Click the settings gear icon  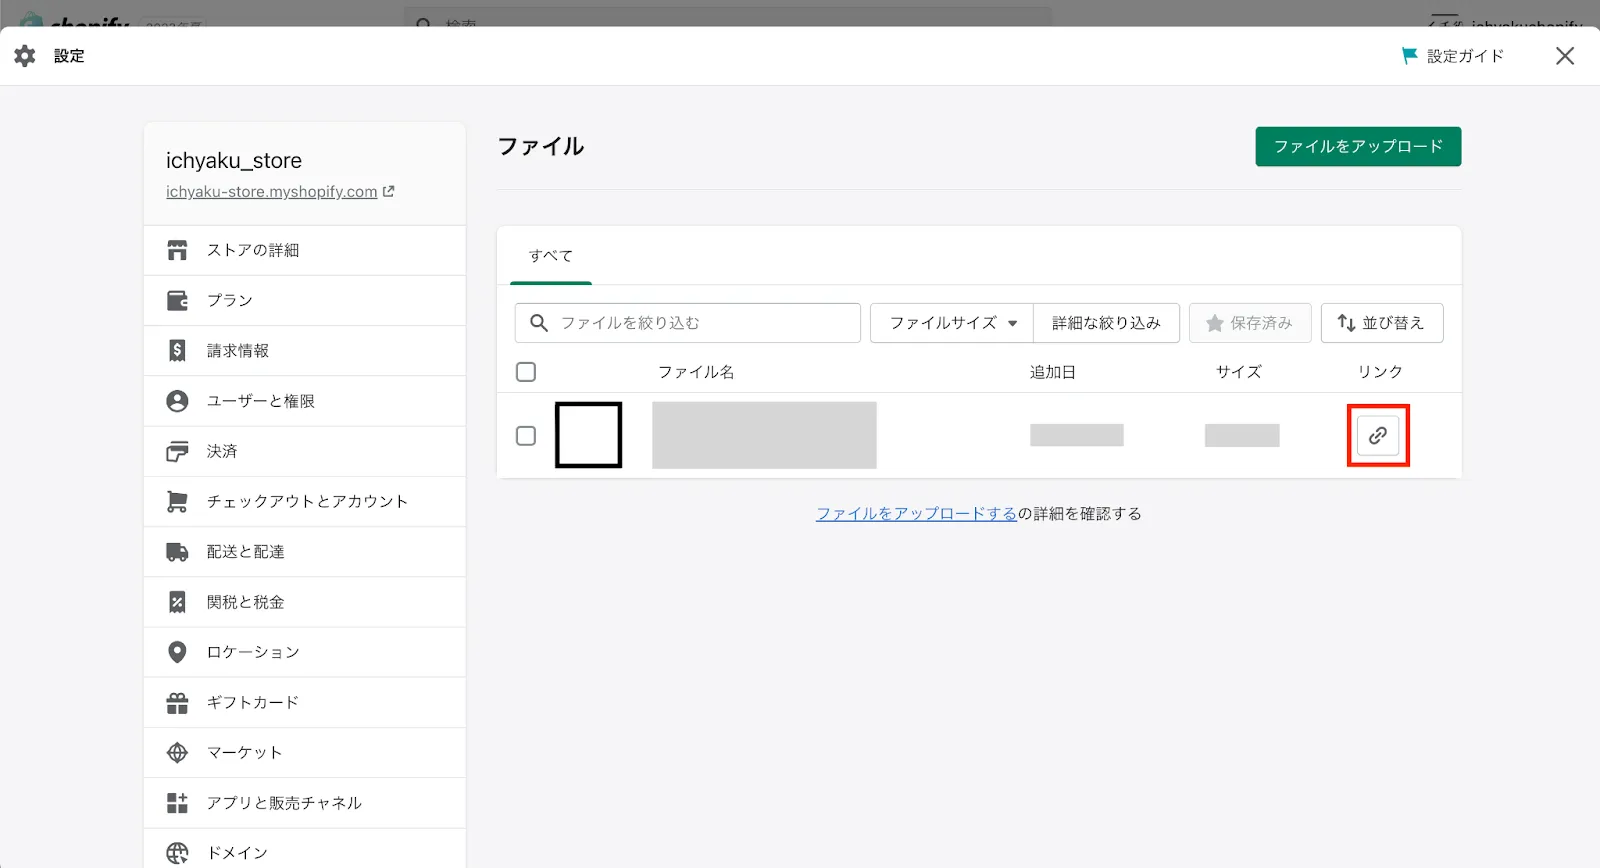pyautogui.click(x=25, y=56)
